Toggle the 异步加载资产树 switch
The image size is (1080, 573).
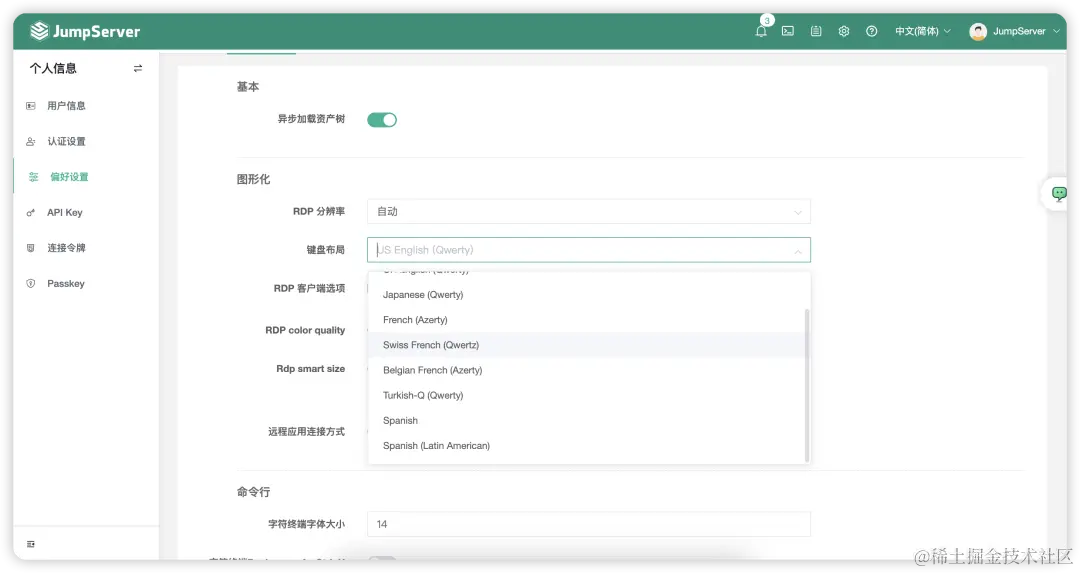[382, 120]
